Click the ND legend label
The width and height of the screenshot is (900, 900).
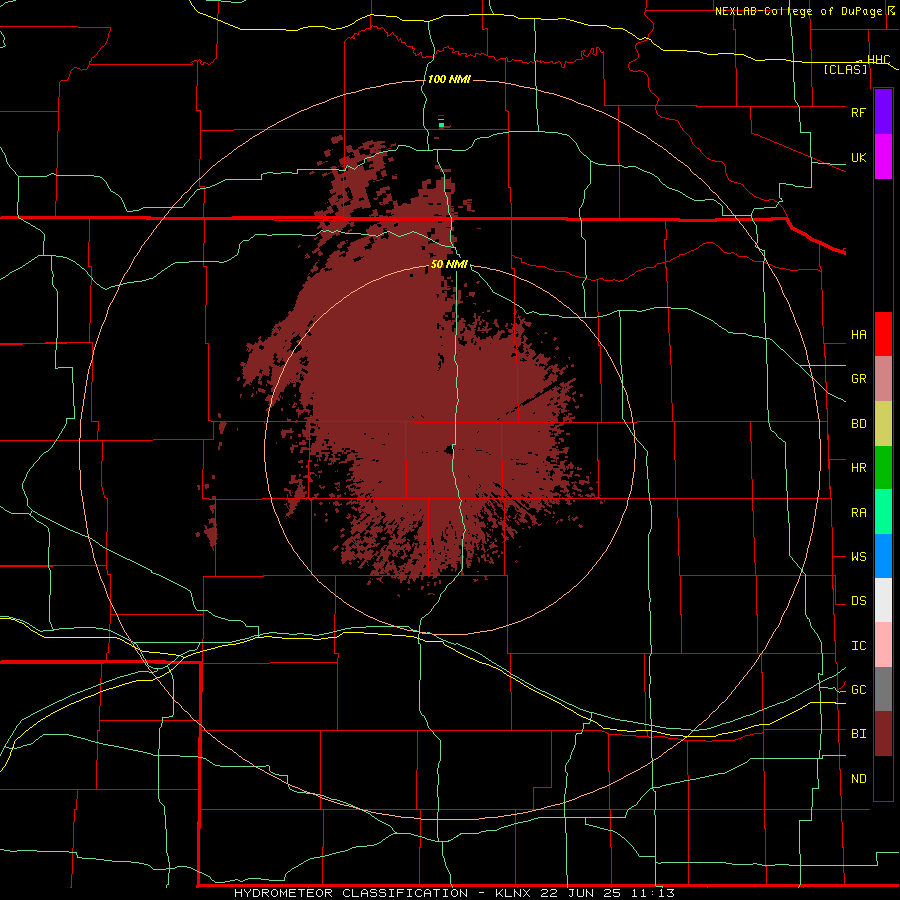858,779
